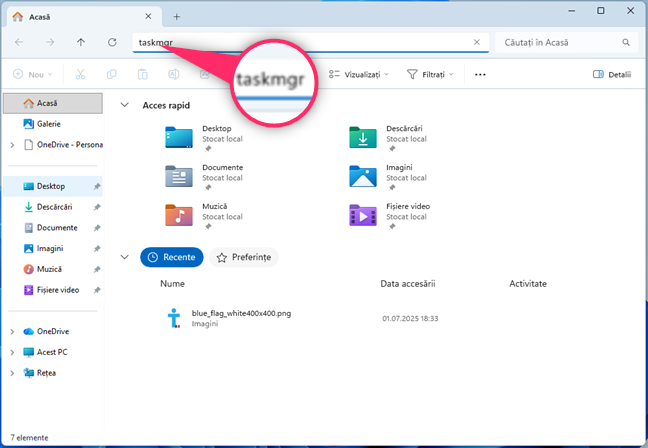Expand OneDrive - Personal in sidebar
648x448 pixels.
12,145
